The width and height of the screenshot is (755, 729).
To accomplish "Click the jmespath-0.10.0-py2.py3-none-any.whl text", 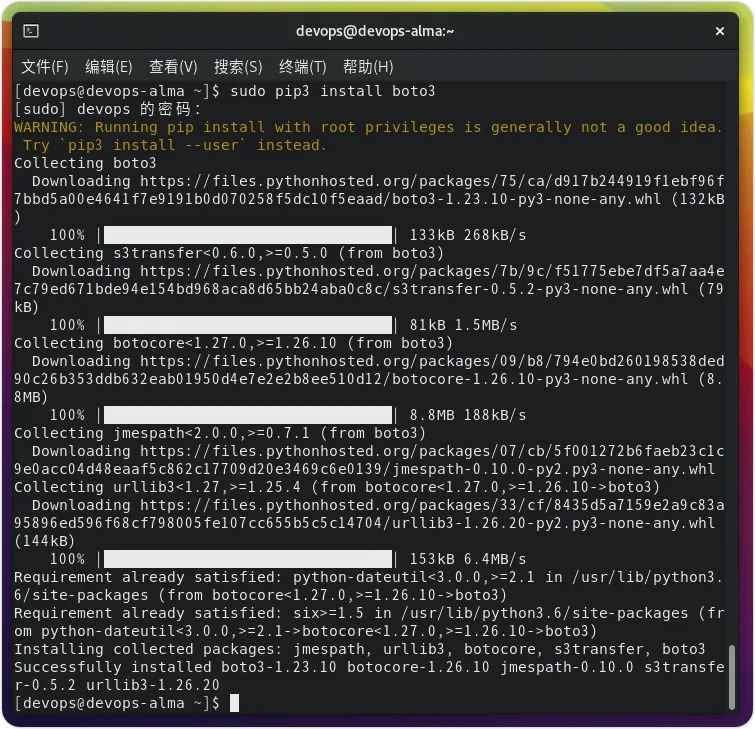I will (553, 469).
